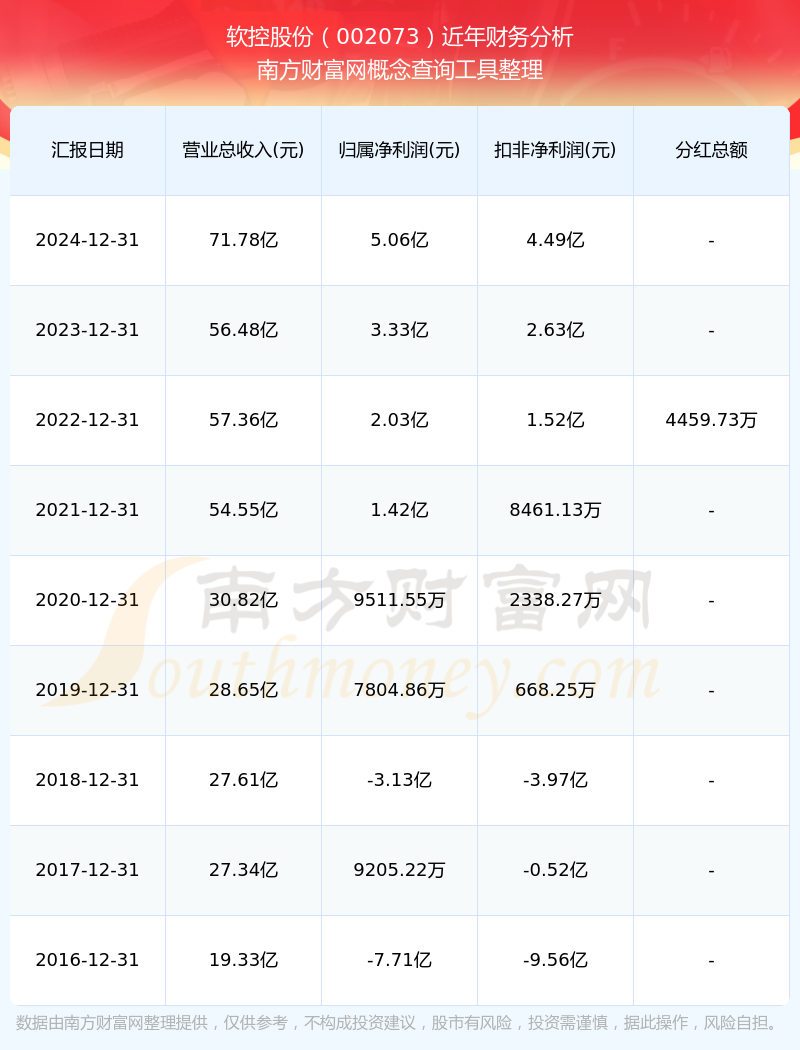
Task: Click the revenue value 54.55亿
Action: click(x=244, y=510)
